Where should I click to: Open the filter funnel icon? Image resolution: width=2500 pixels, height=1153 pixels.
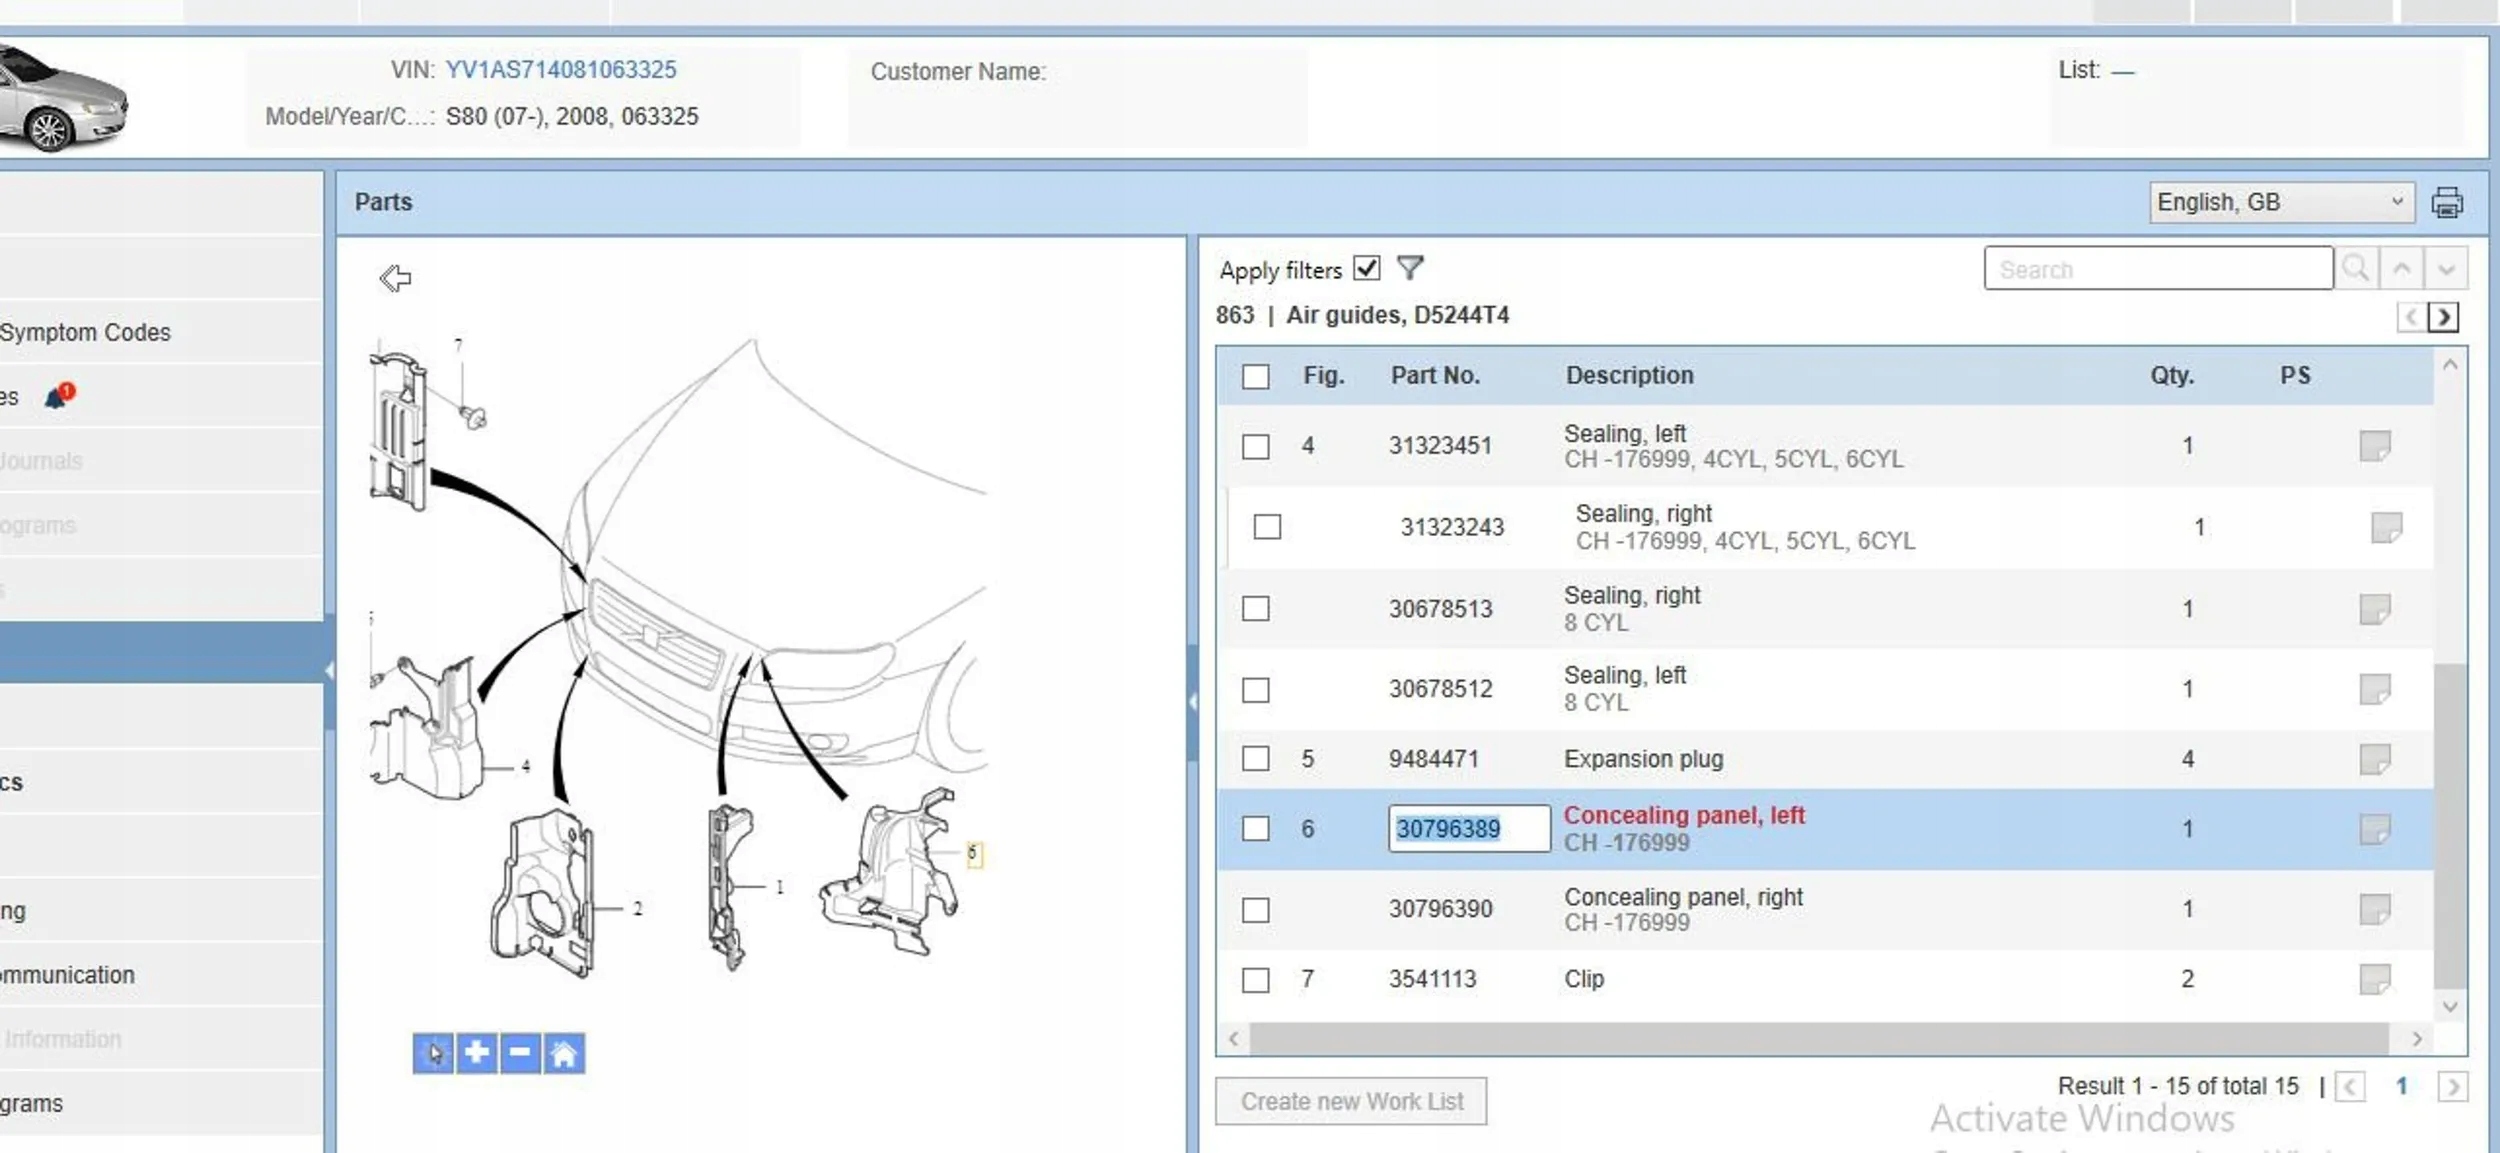coord(1410,268)
